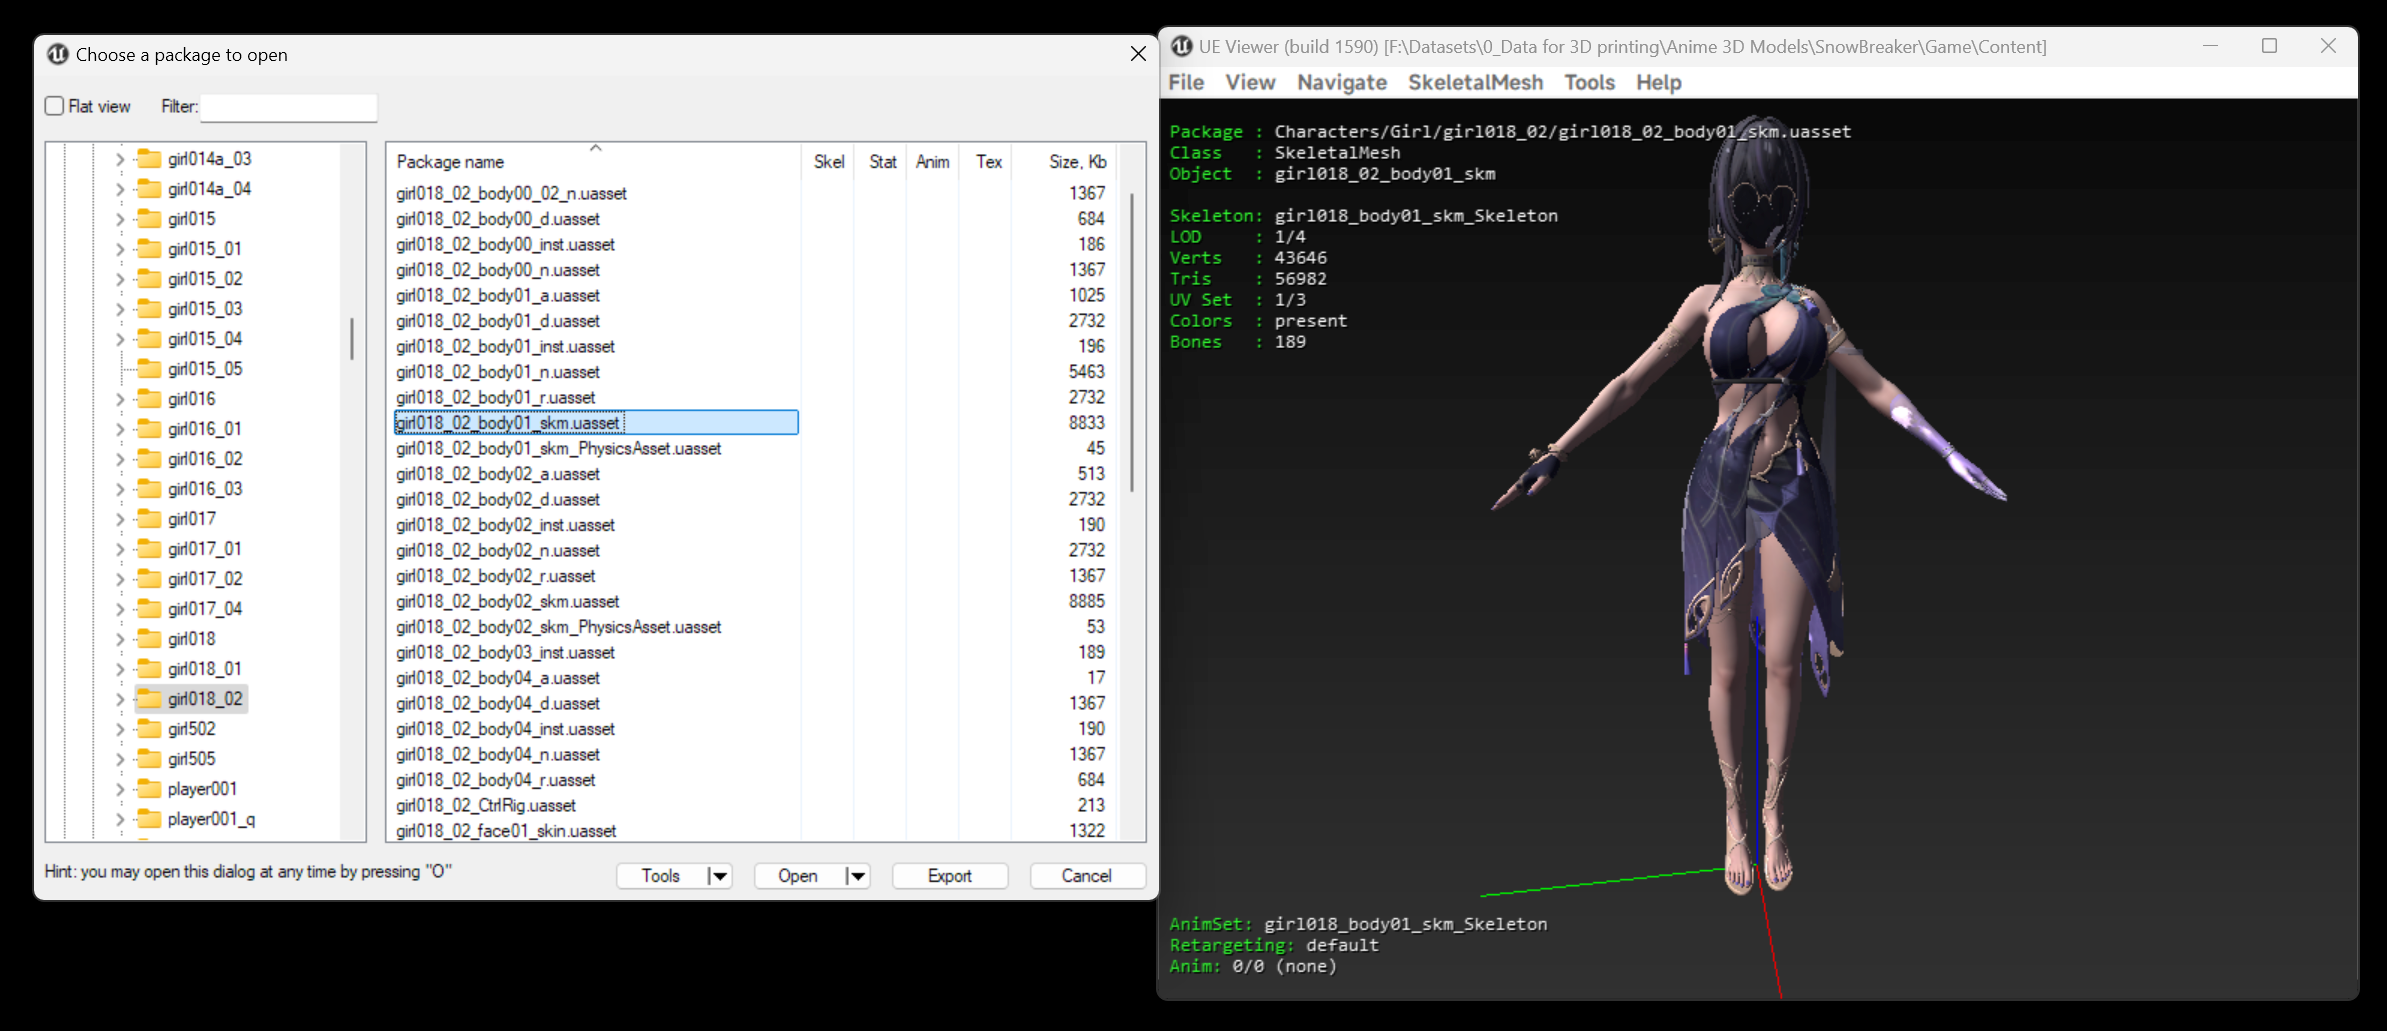Expand the girl014a_03 folder node
This screenshot has height=1031, width=2387.
pyautogui.click(x=120, y=159)
